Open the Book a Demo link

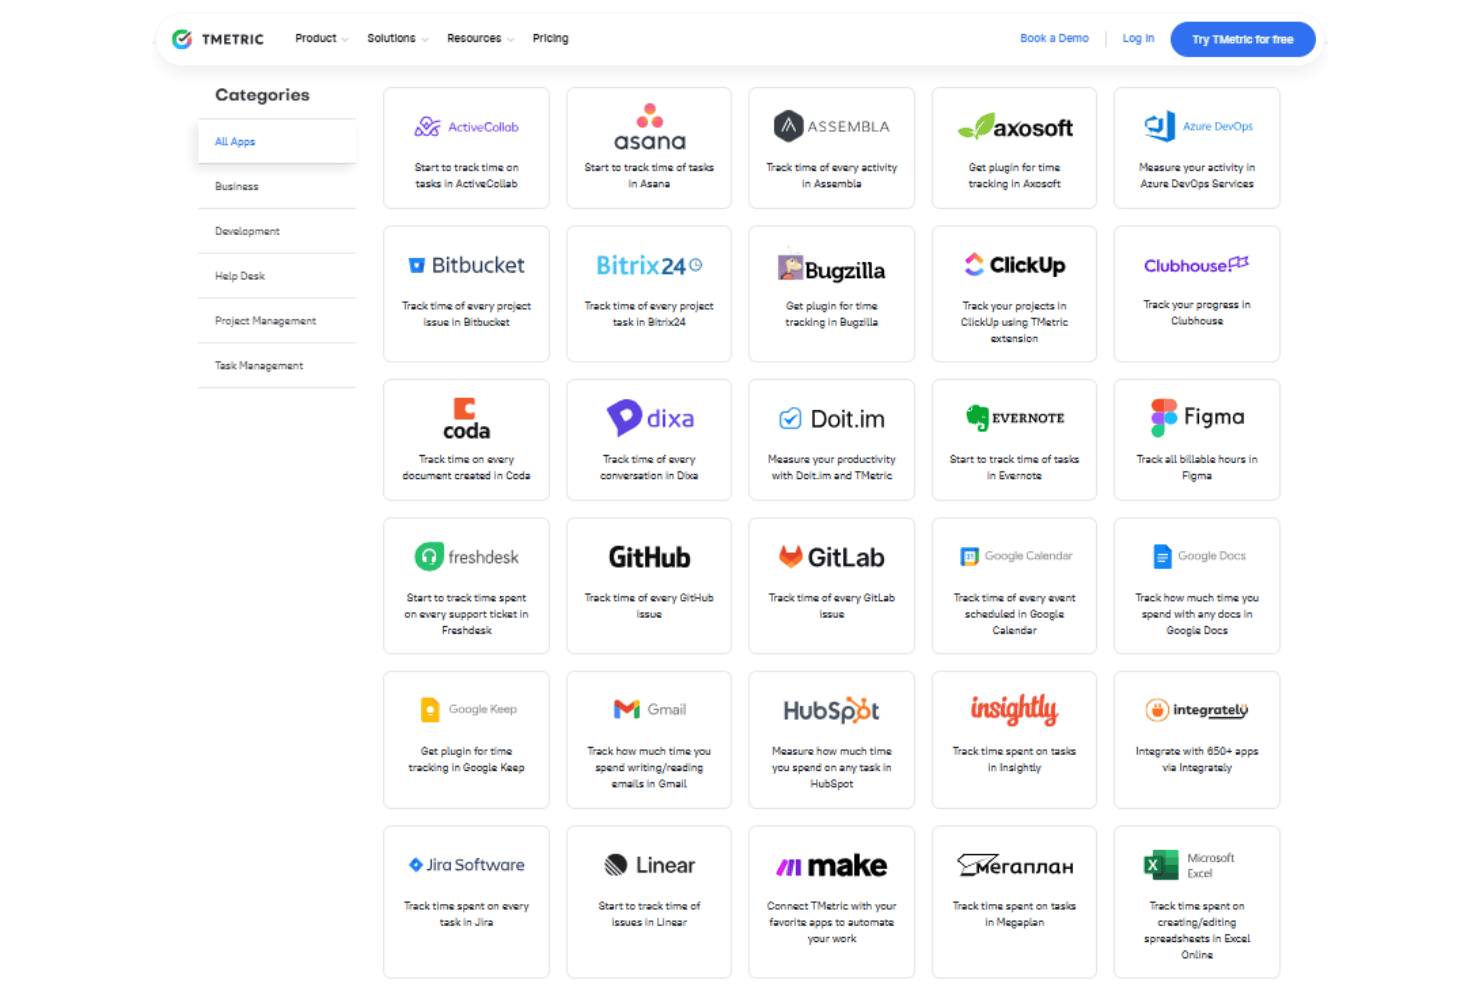click(x=1054, y=38)
